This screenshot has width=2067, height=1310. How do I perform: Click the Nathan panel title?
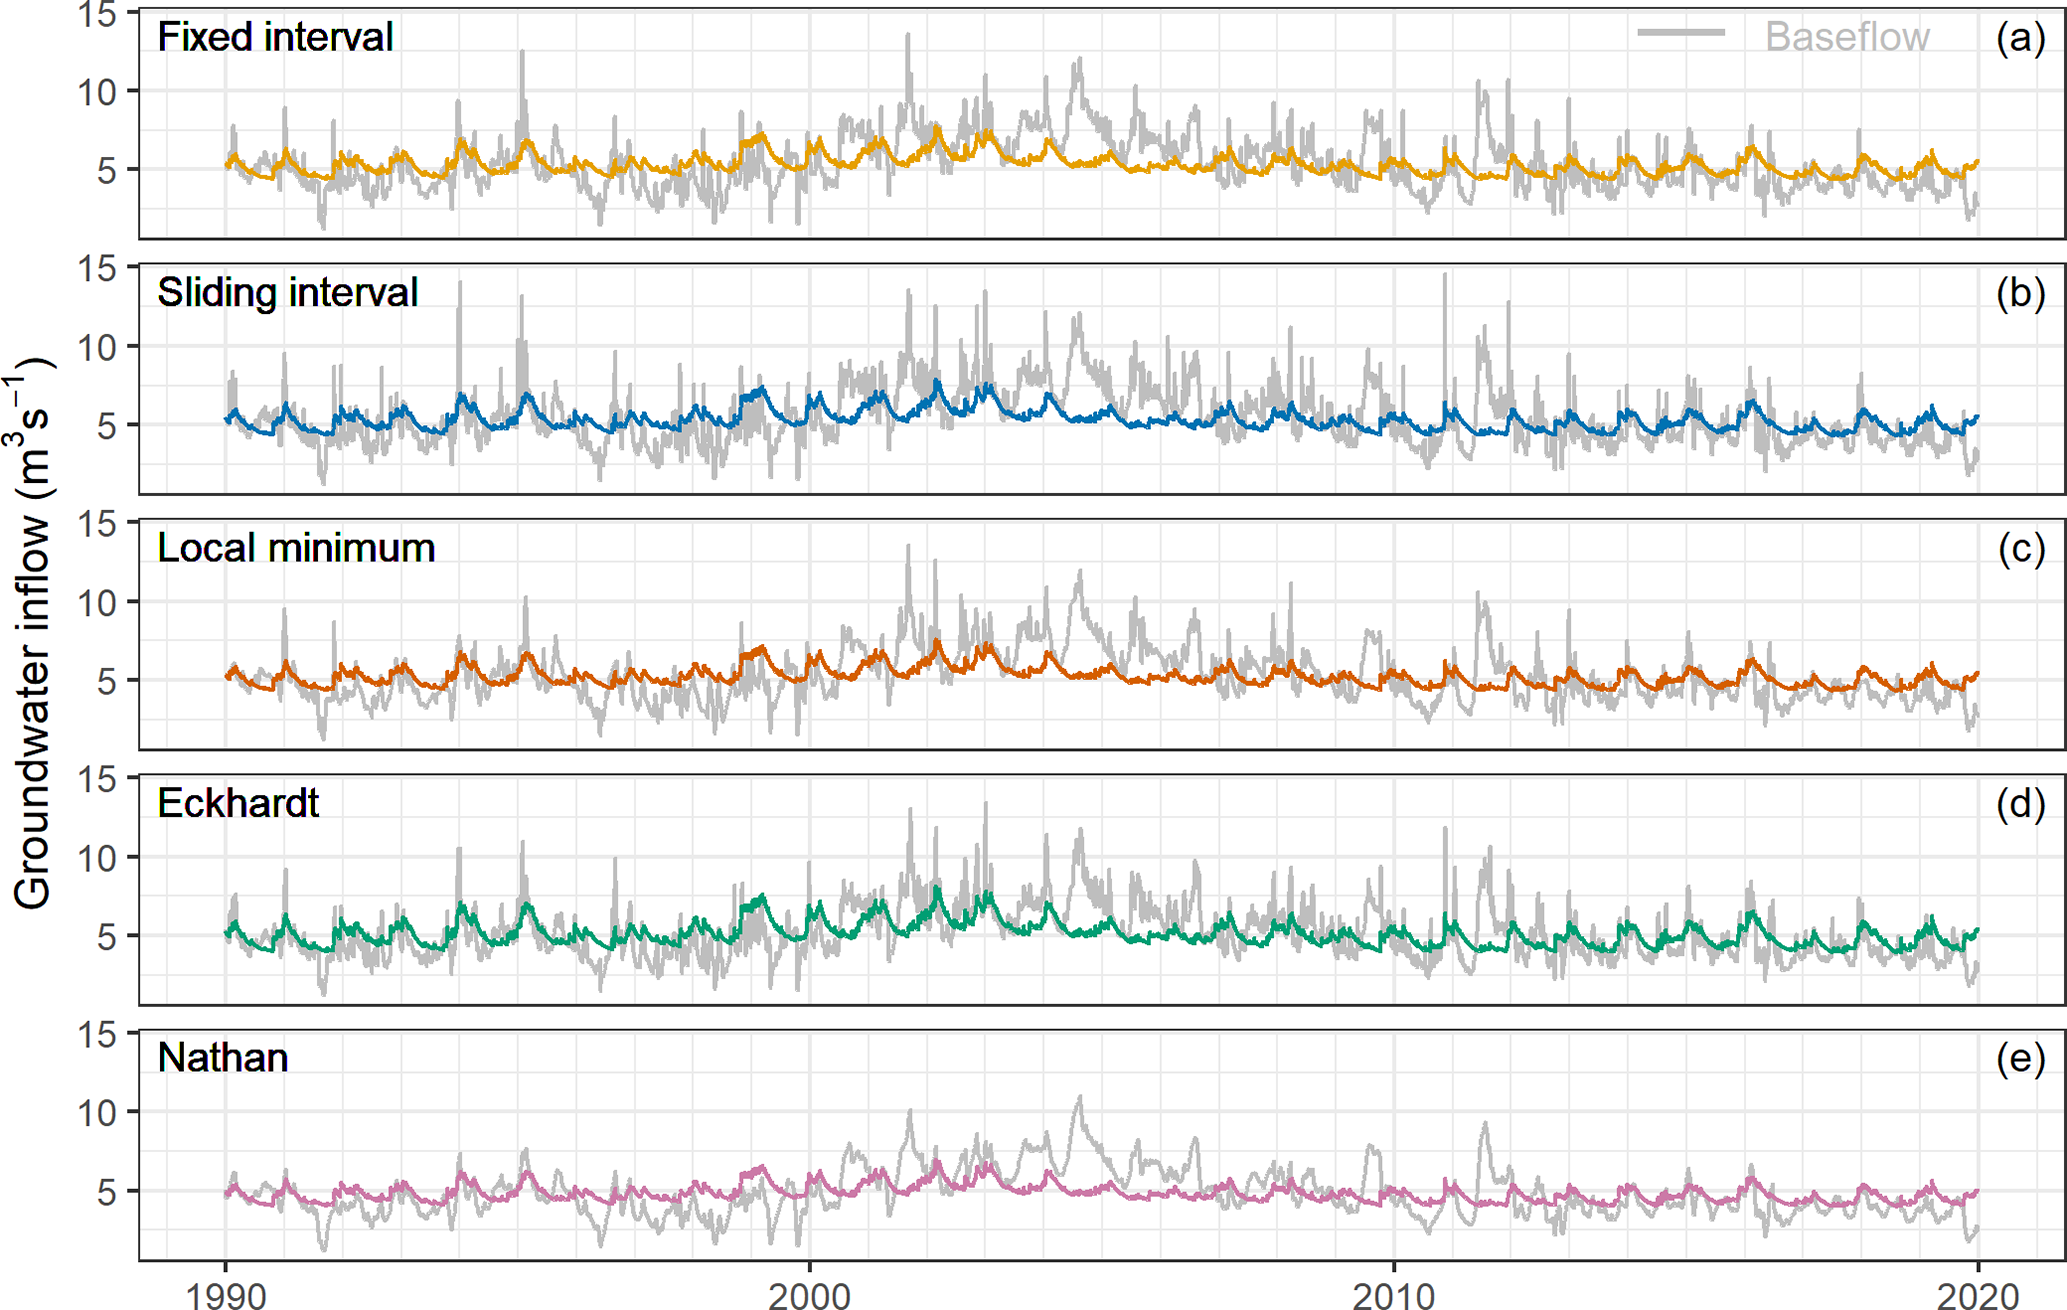[x=223, y=1058]
